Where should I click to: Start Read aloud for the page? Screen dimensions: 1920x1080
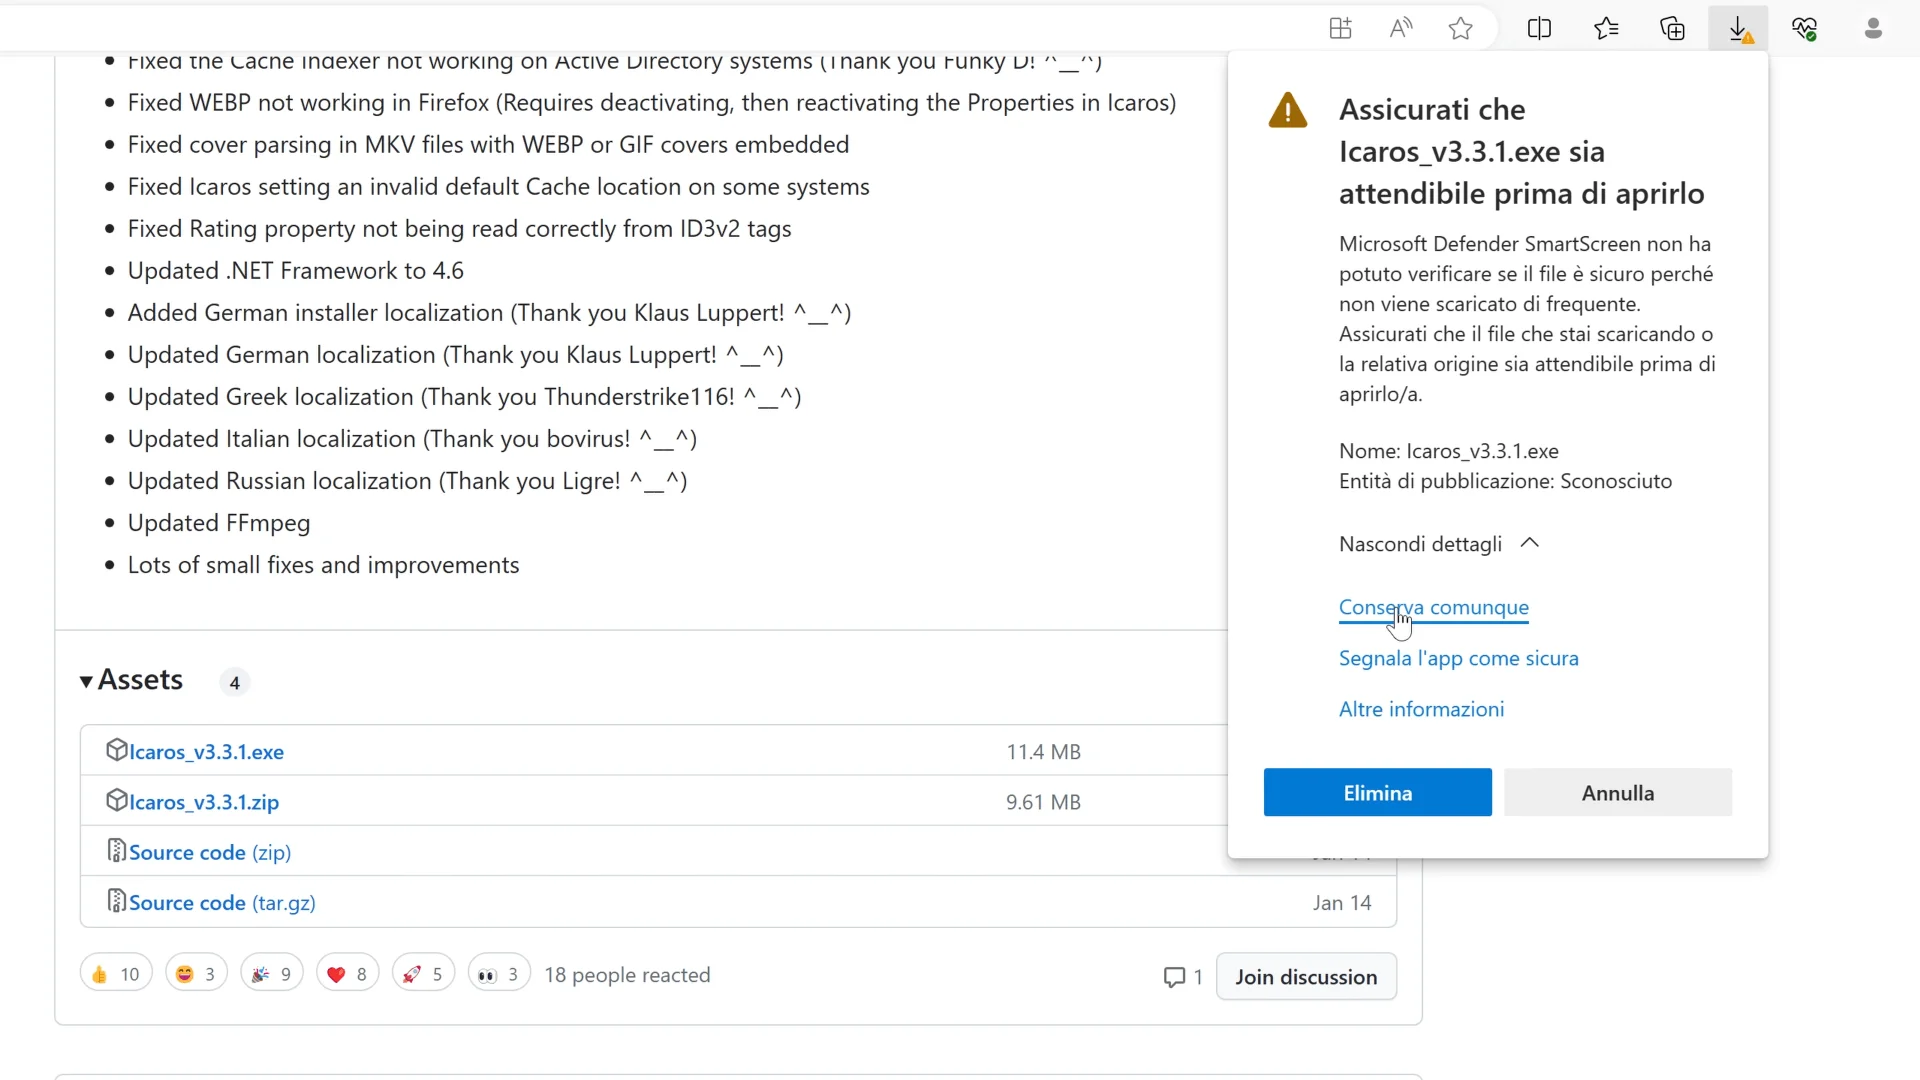point(1400,28)
